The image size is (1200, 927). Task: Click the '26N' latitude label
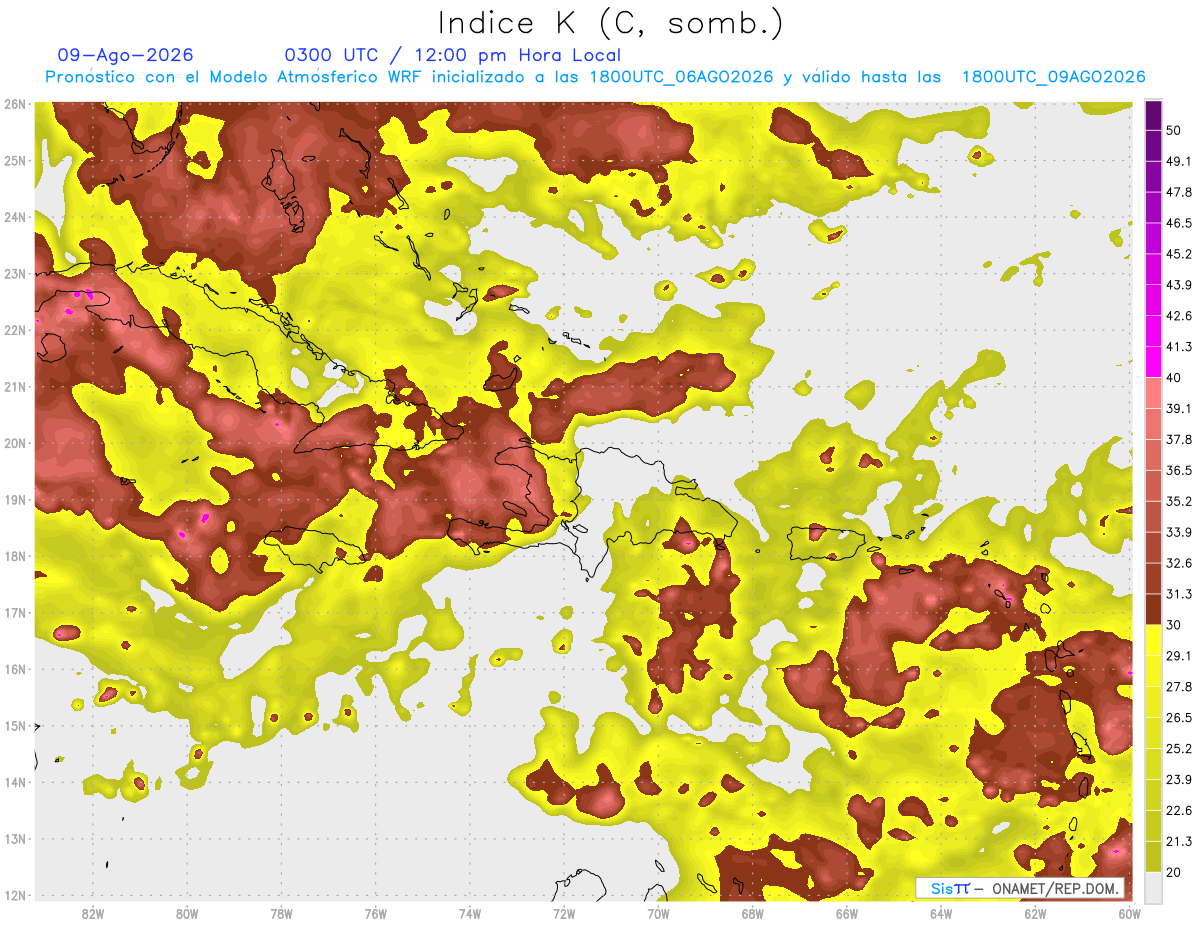tap(15, 104)
